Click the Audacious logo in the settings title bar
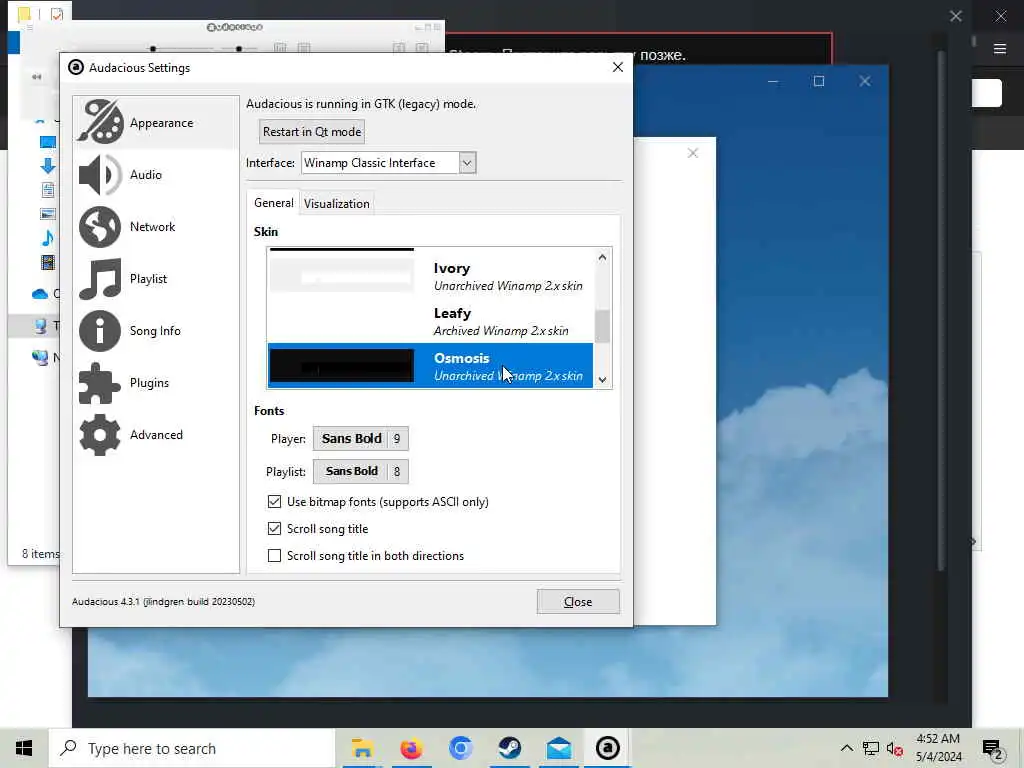The width and height of the screenshot is (1024, 768). (x=76, y=67)
